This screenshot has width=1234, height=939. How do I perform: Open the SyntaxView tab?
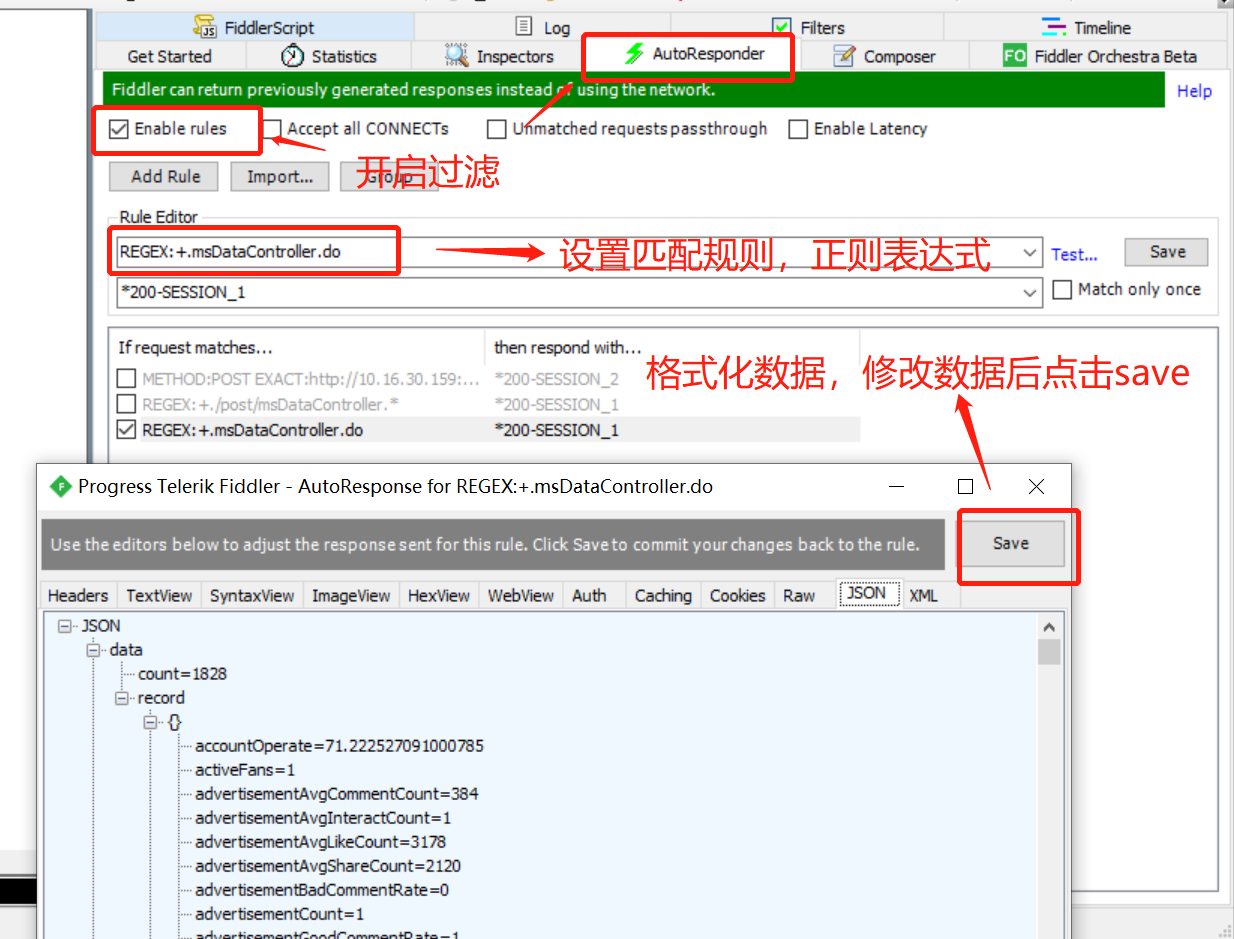[x=252, y=595]
